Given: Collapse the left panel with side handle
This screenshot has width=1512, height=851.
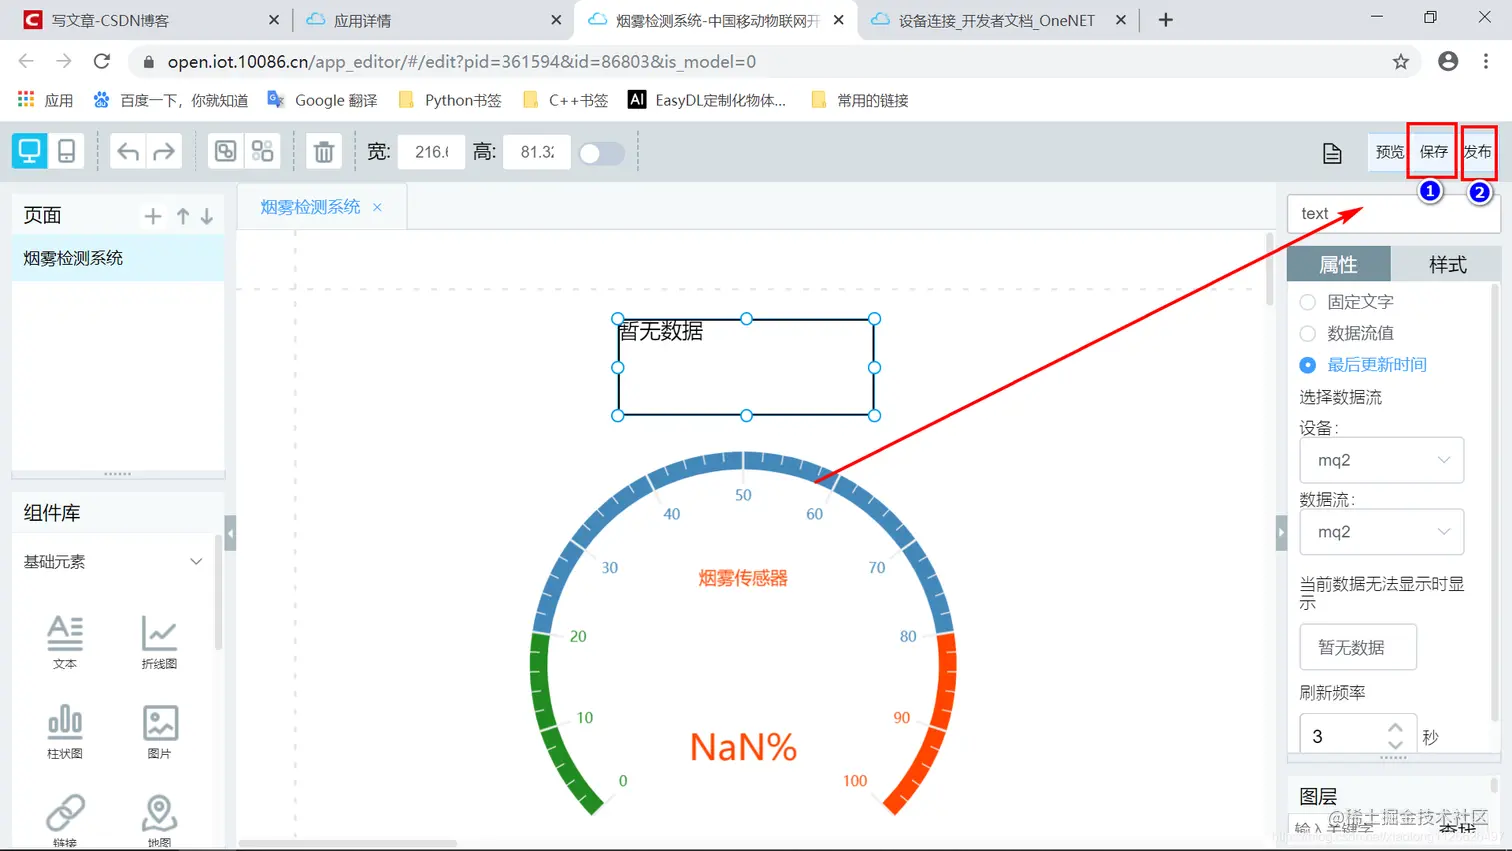Looking at the screenshot, I should tap(230, 533).
